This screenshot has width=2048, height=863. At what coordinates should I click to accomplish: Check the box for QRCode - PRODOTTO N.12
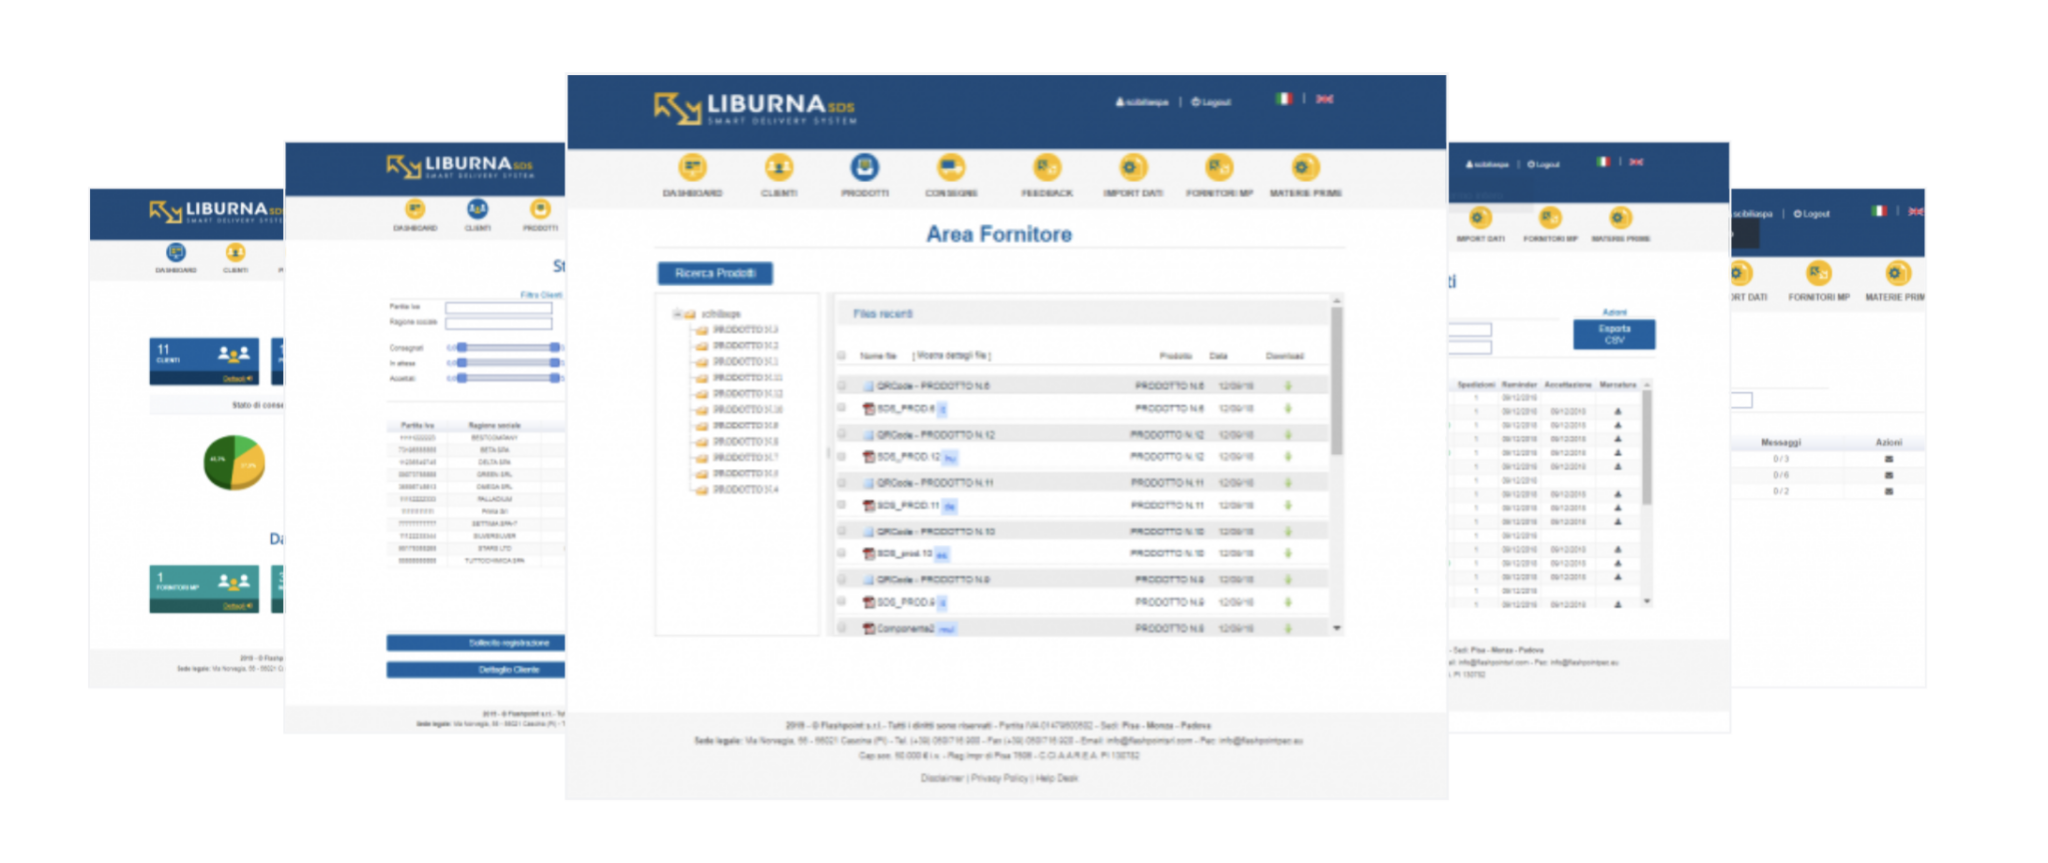point(842,435)
